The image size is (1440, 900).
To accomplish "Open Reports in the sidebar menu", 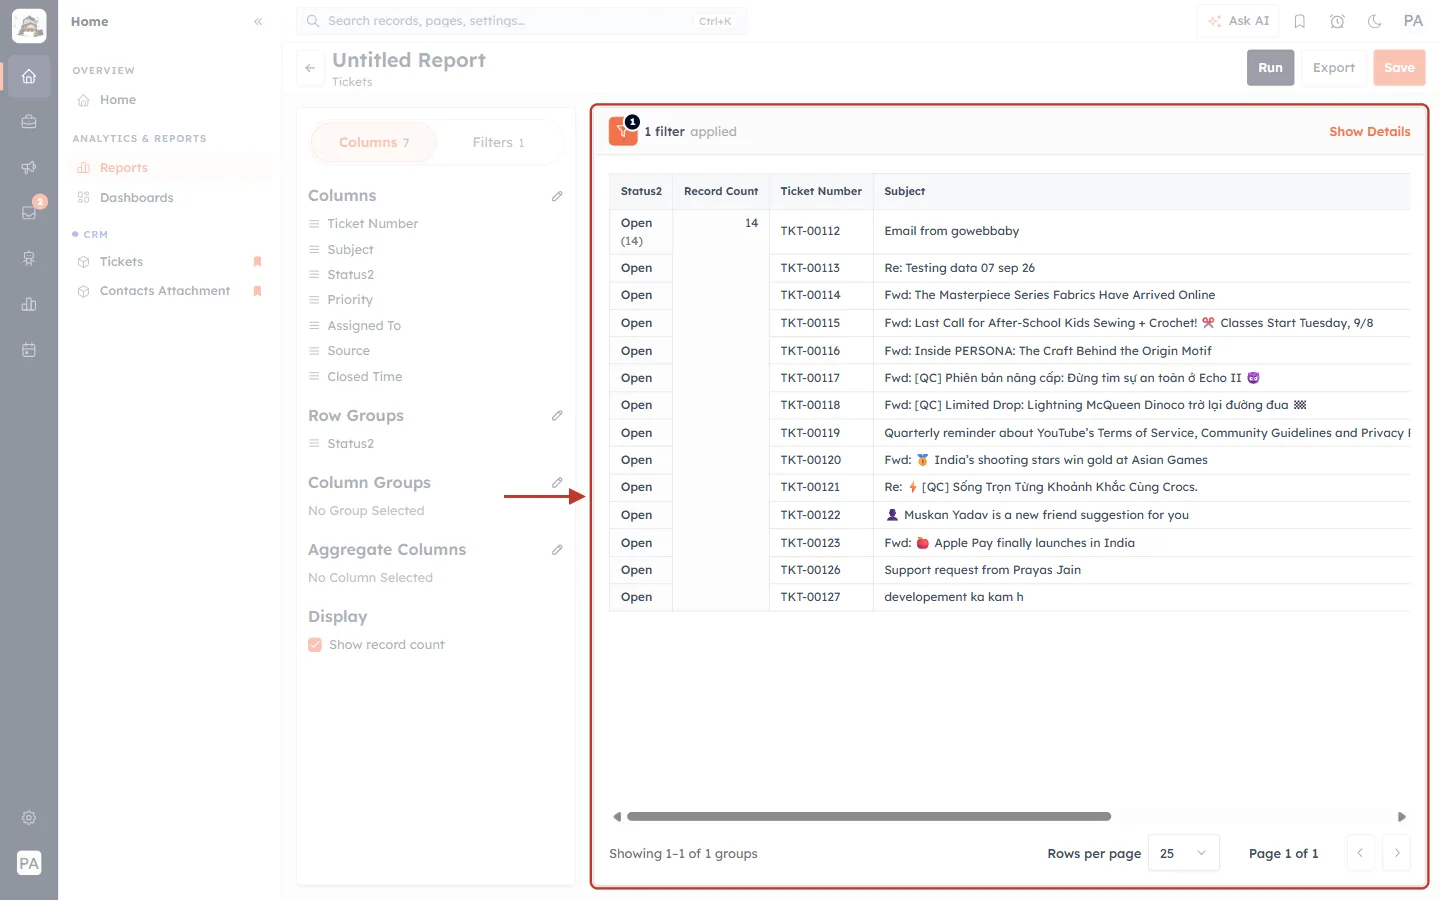I will tap(171, 168).
